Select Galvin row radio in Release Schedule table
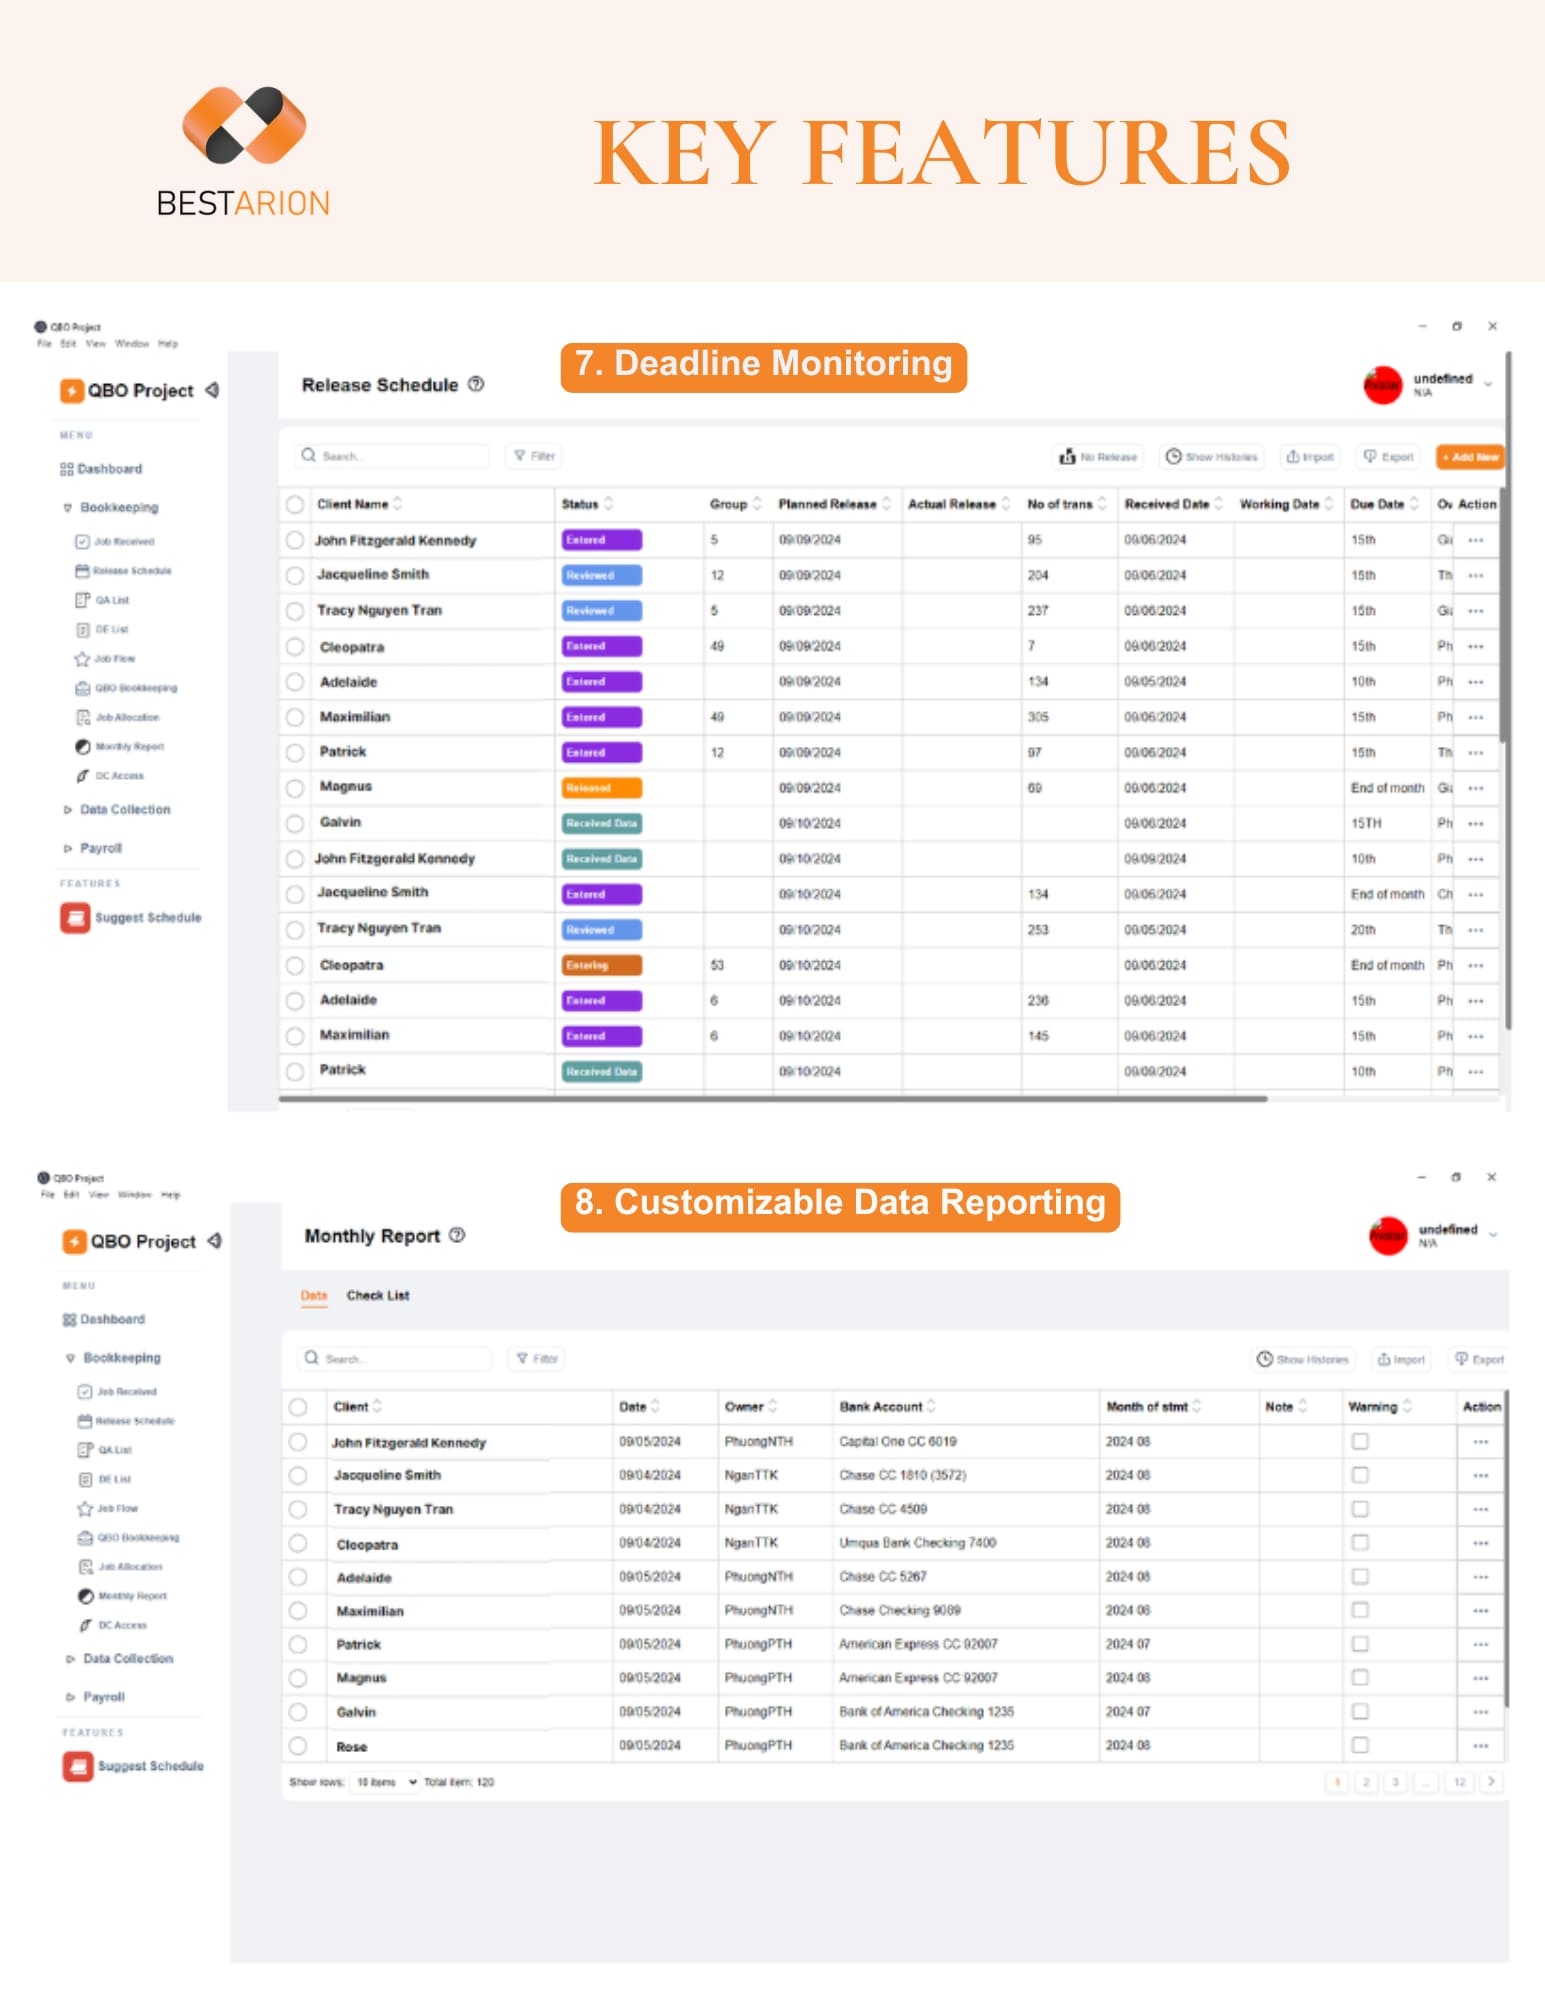Screen dimensions: 1545x2000 (x=295, y=824)
